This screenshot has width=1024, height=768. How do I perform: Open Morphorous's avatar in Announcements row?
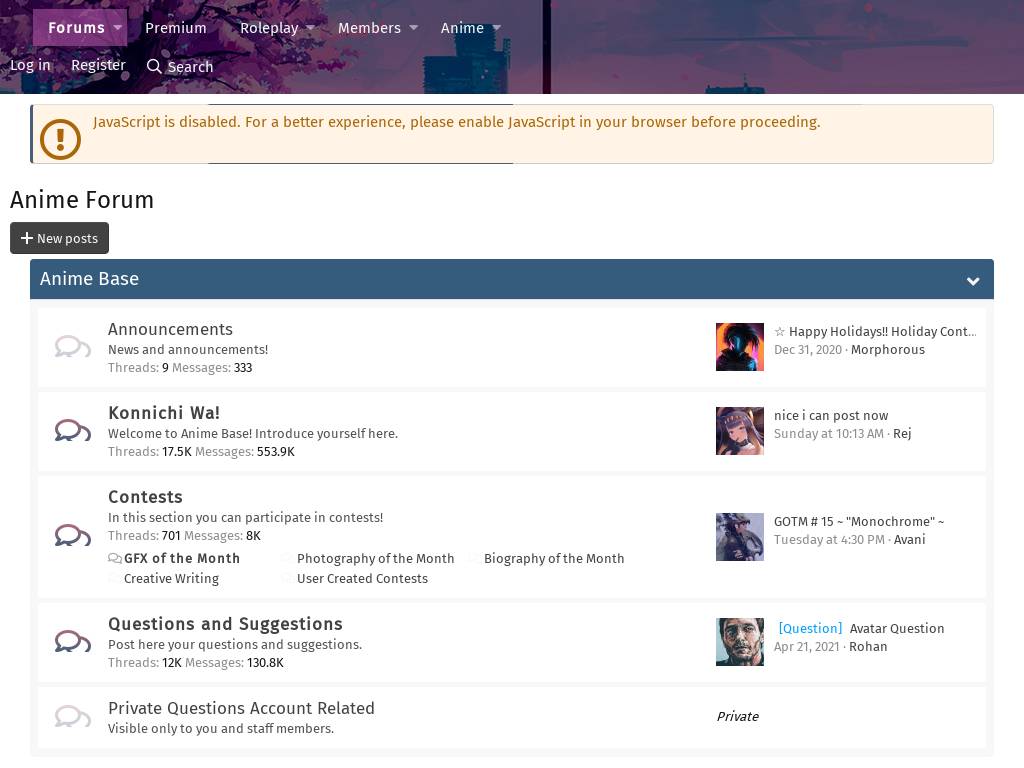[x=739, y=347]
